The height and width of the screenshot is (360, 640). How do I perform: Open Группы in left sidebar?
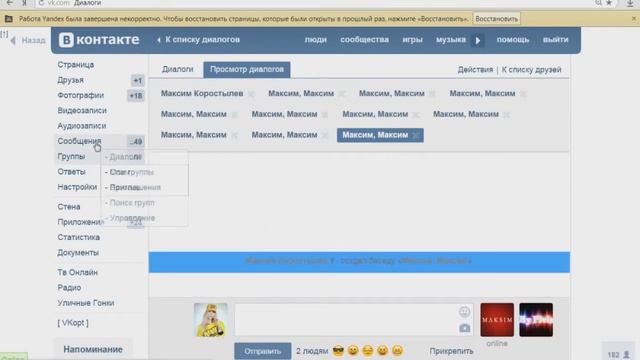click(71, 157)
